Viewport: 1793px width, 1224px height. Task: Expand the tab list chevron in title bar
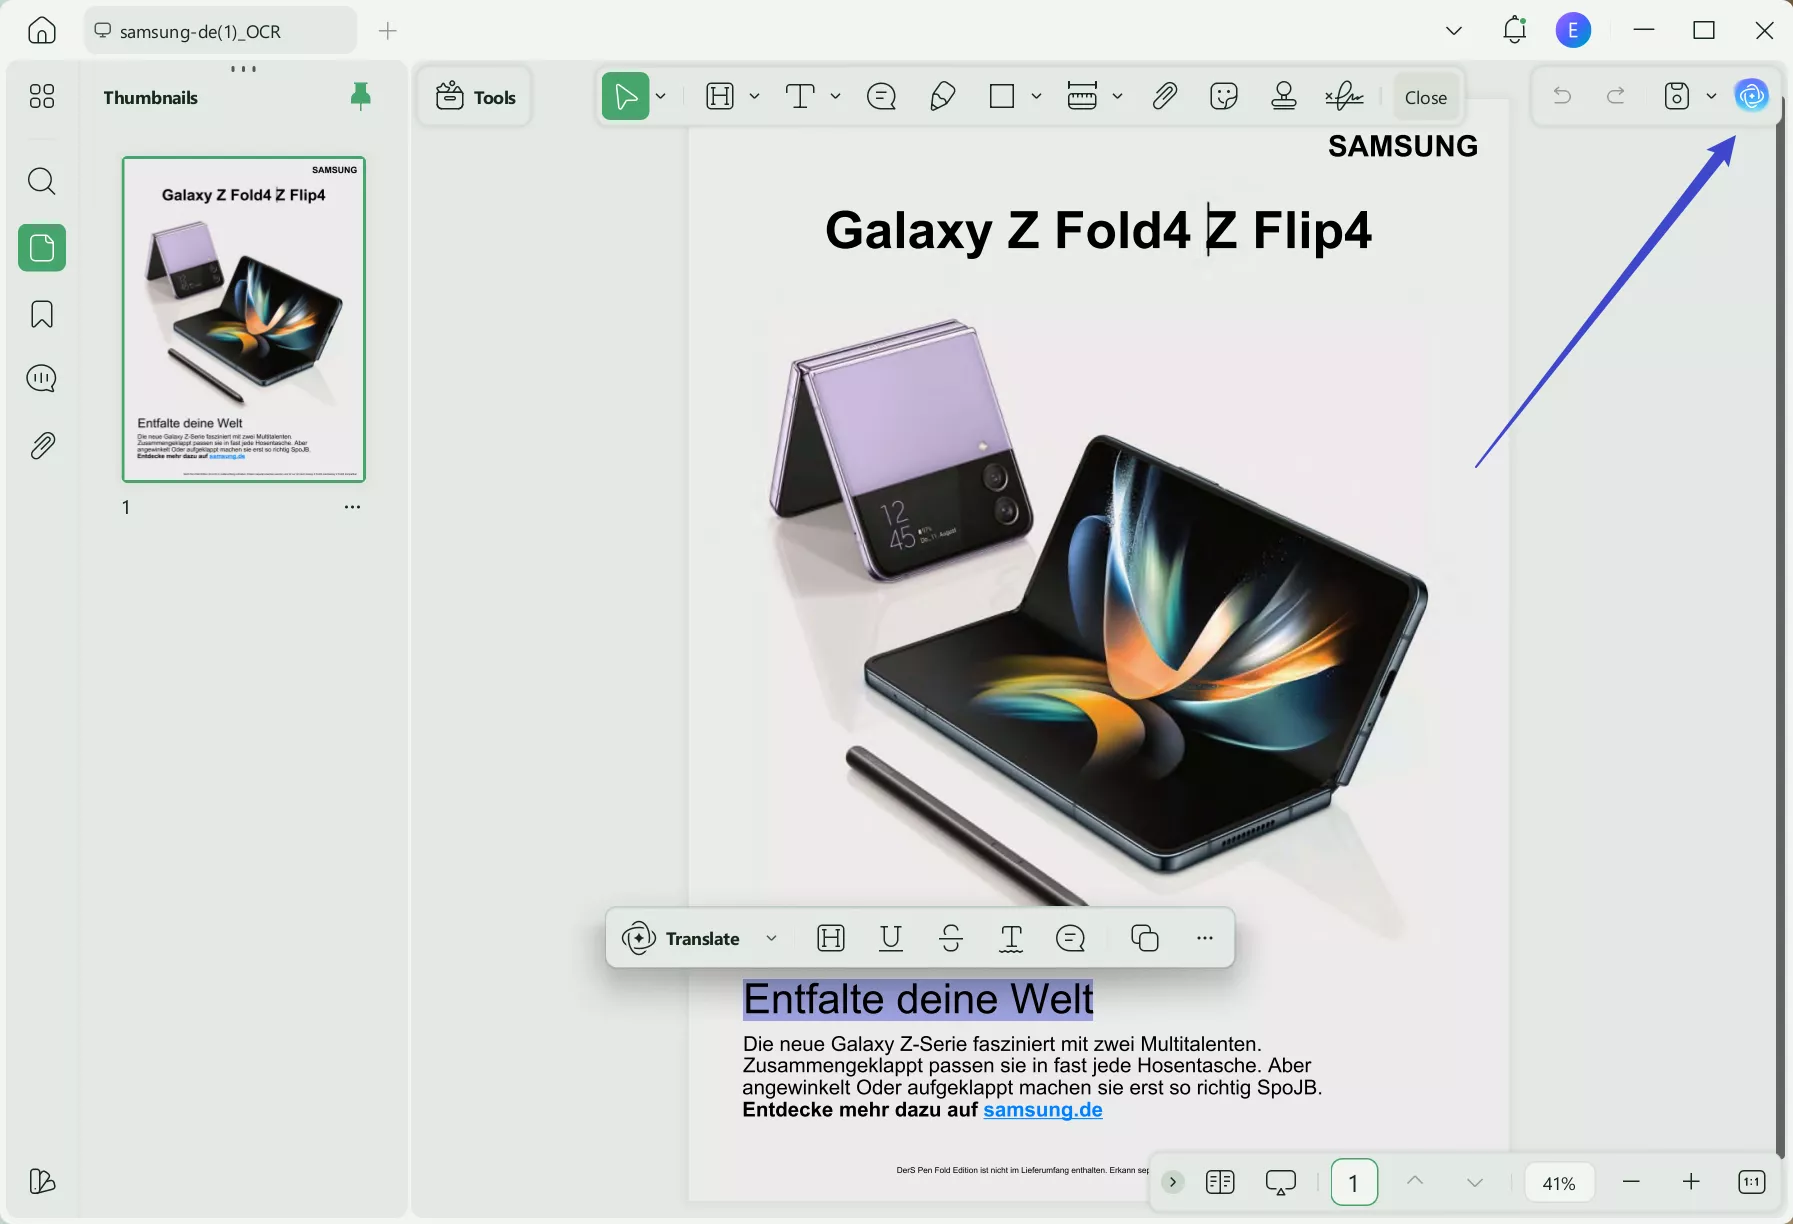point(1454,30)
